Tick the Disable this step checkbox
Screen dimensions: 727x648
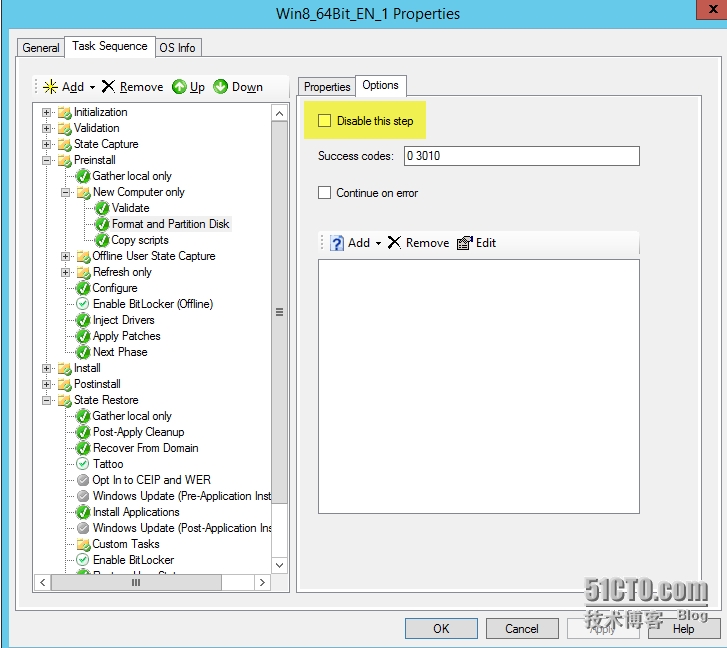pyautogui.click(x=324, y=121)
